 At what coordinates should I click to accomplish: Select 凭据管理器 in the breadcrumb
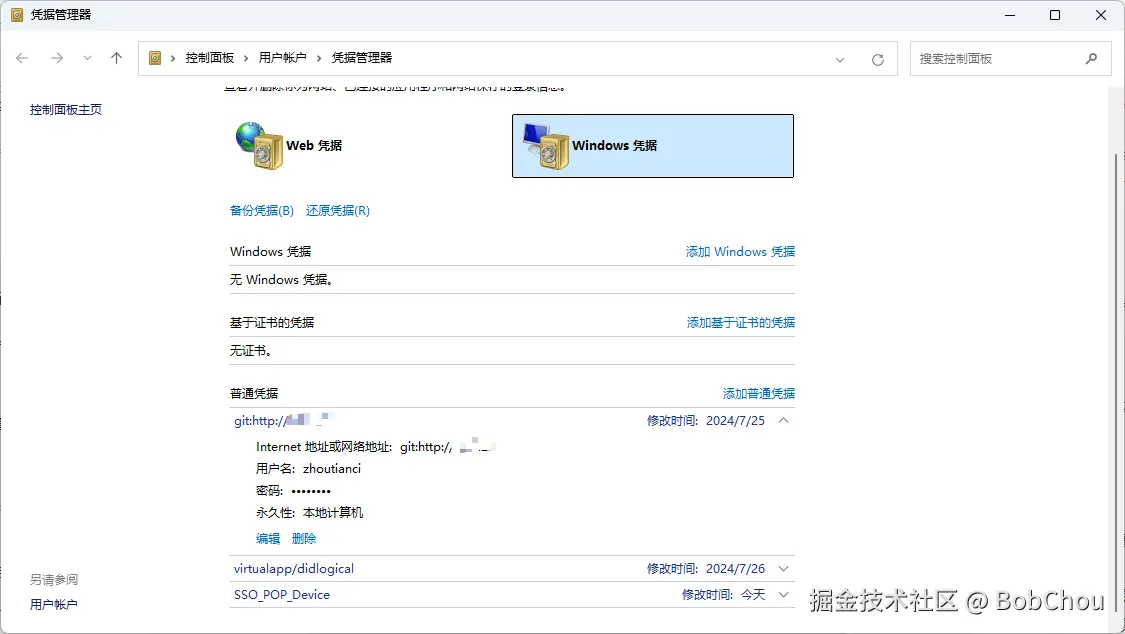pos(362,57)
